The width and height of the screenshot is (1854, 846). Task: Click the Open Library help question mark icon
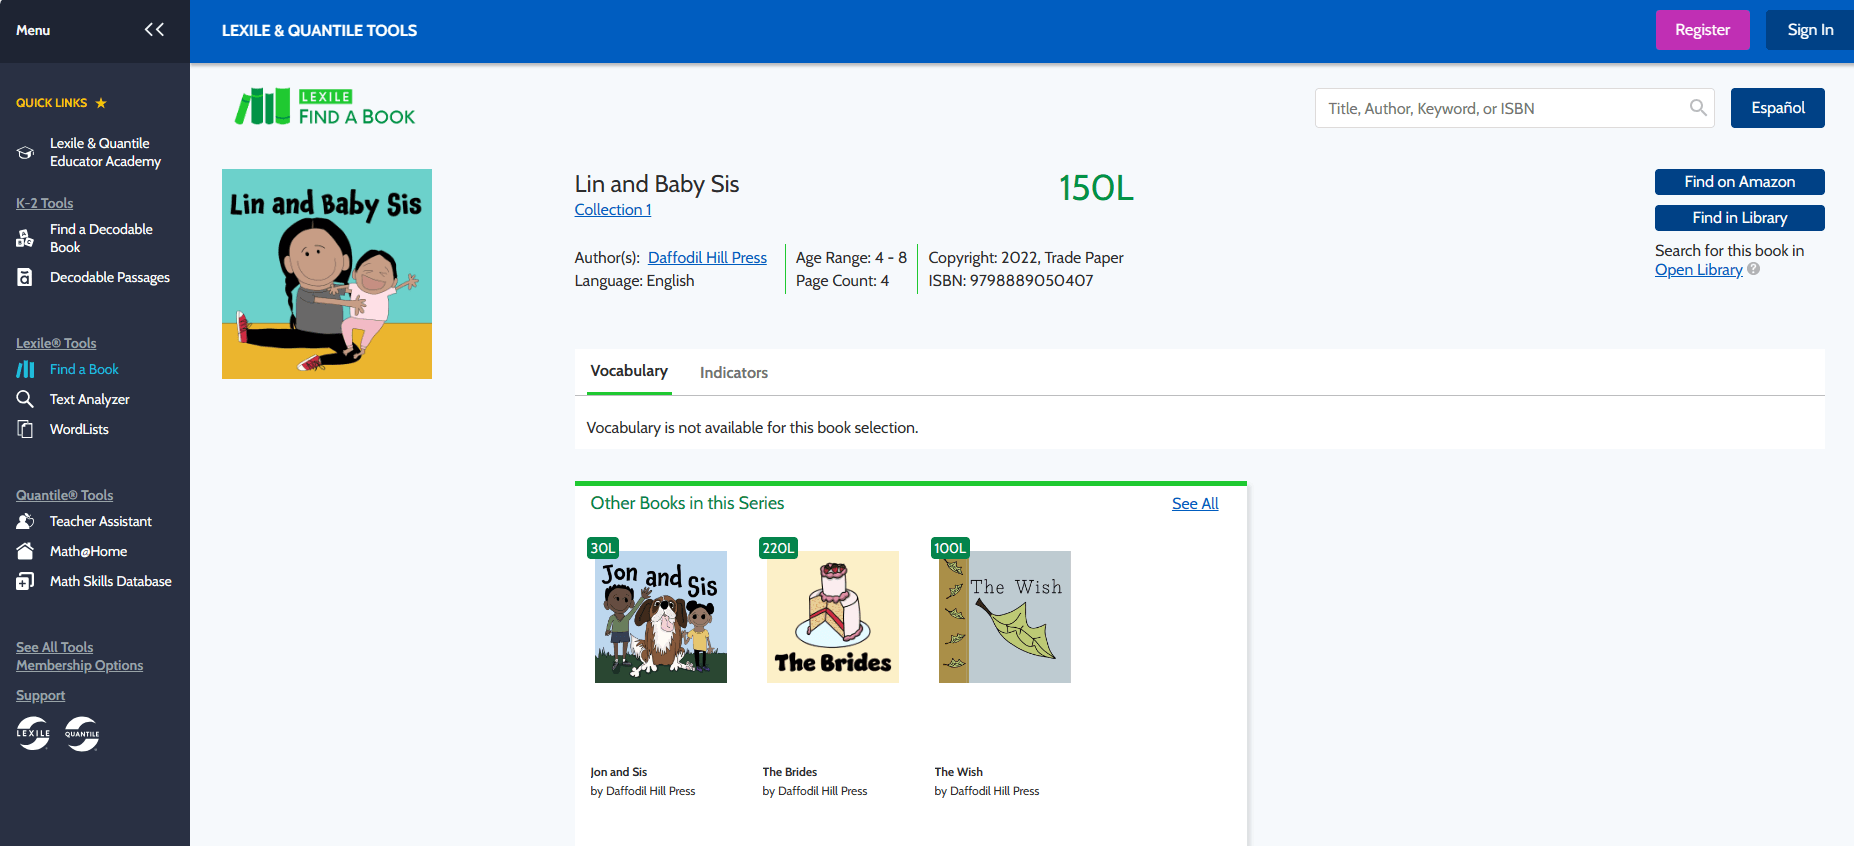pos(1753,269)
